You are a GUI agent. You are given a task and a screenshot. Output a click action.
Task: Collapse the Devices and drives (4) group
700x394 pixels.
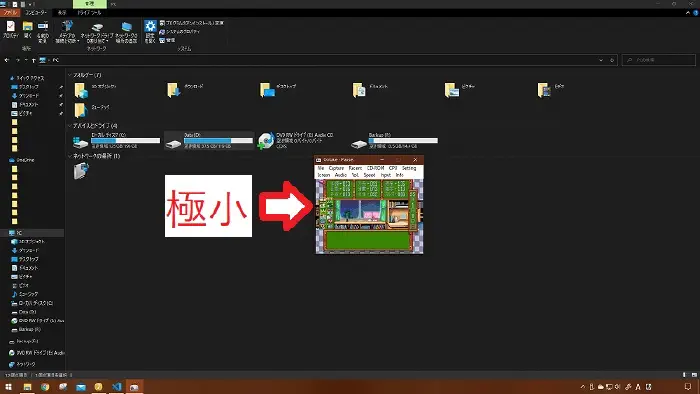click(93, 126)
